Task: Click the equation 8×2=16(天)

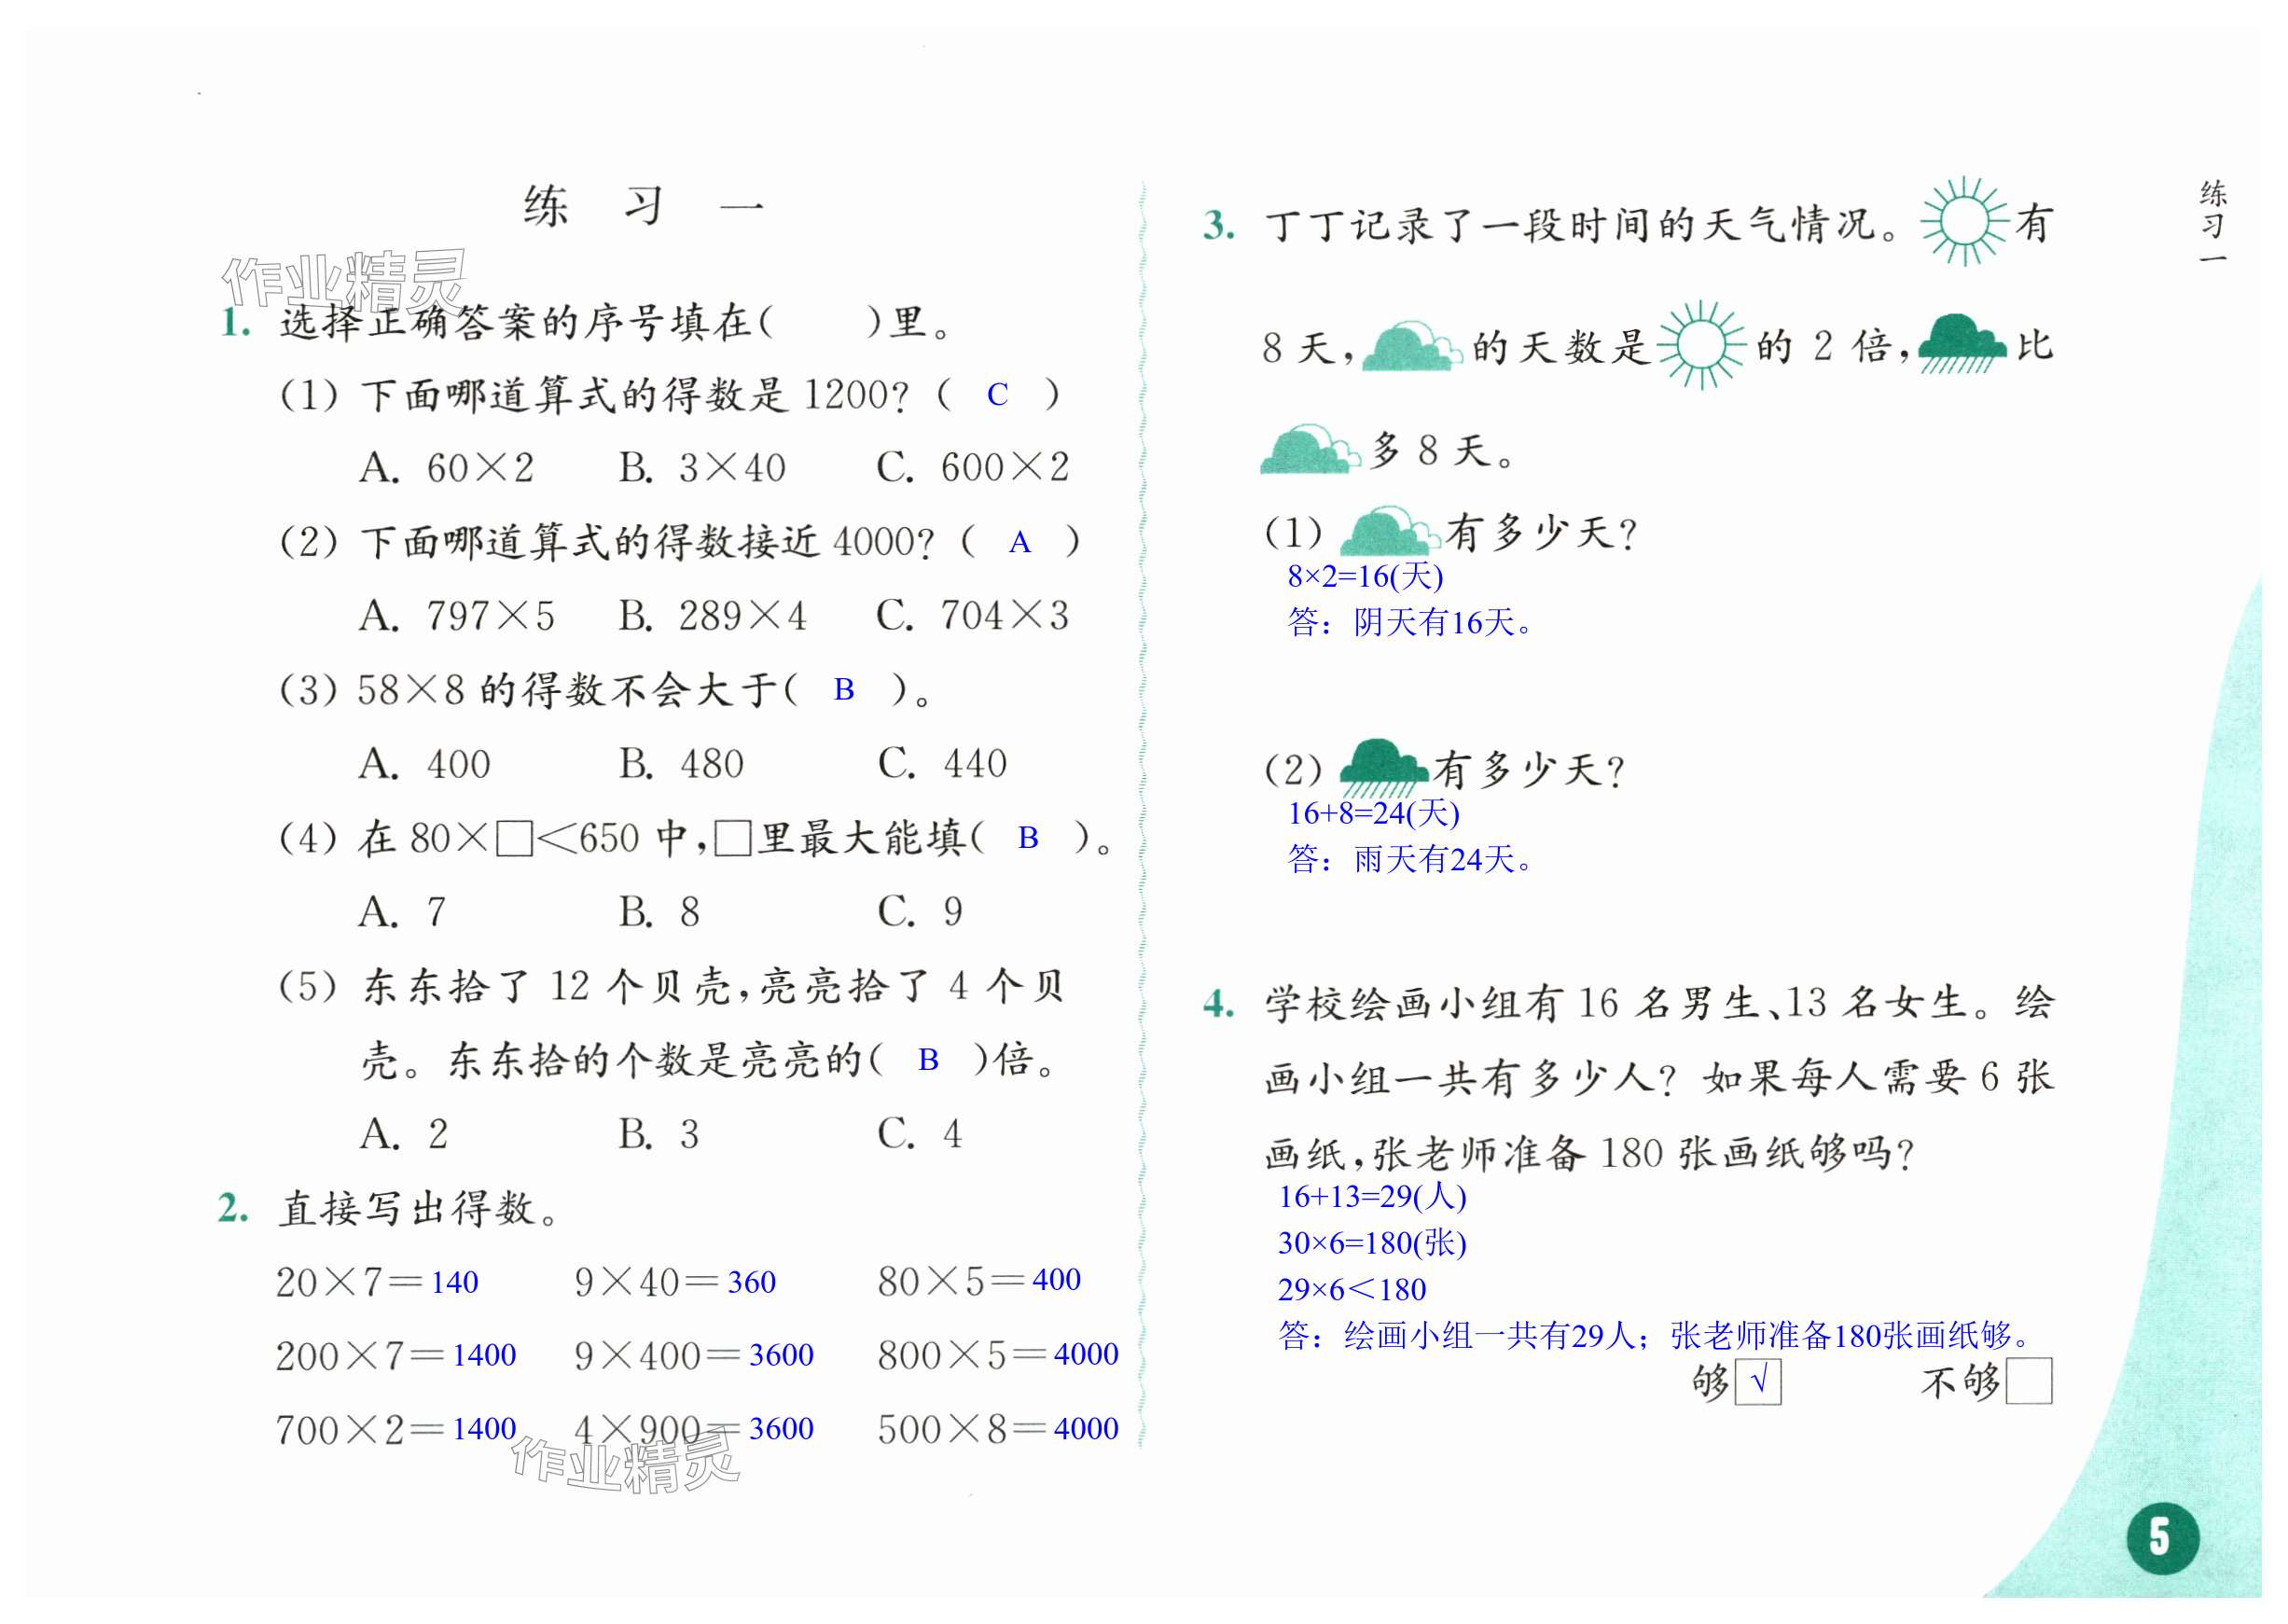Action: coord(1365,577)
